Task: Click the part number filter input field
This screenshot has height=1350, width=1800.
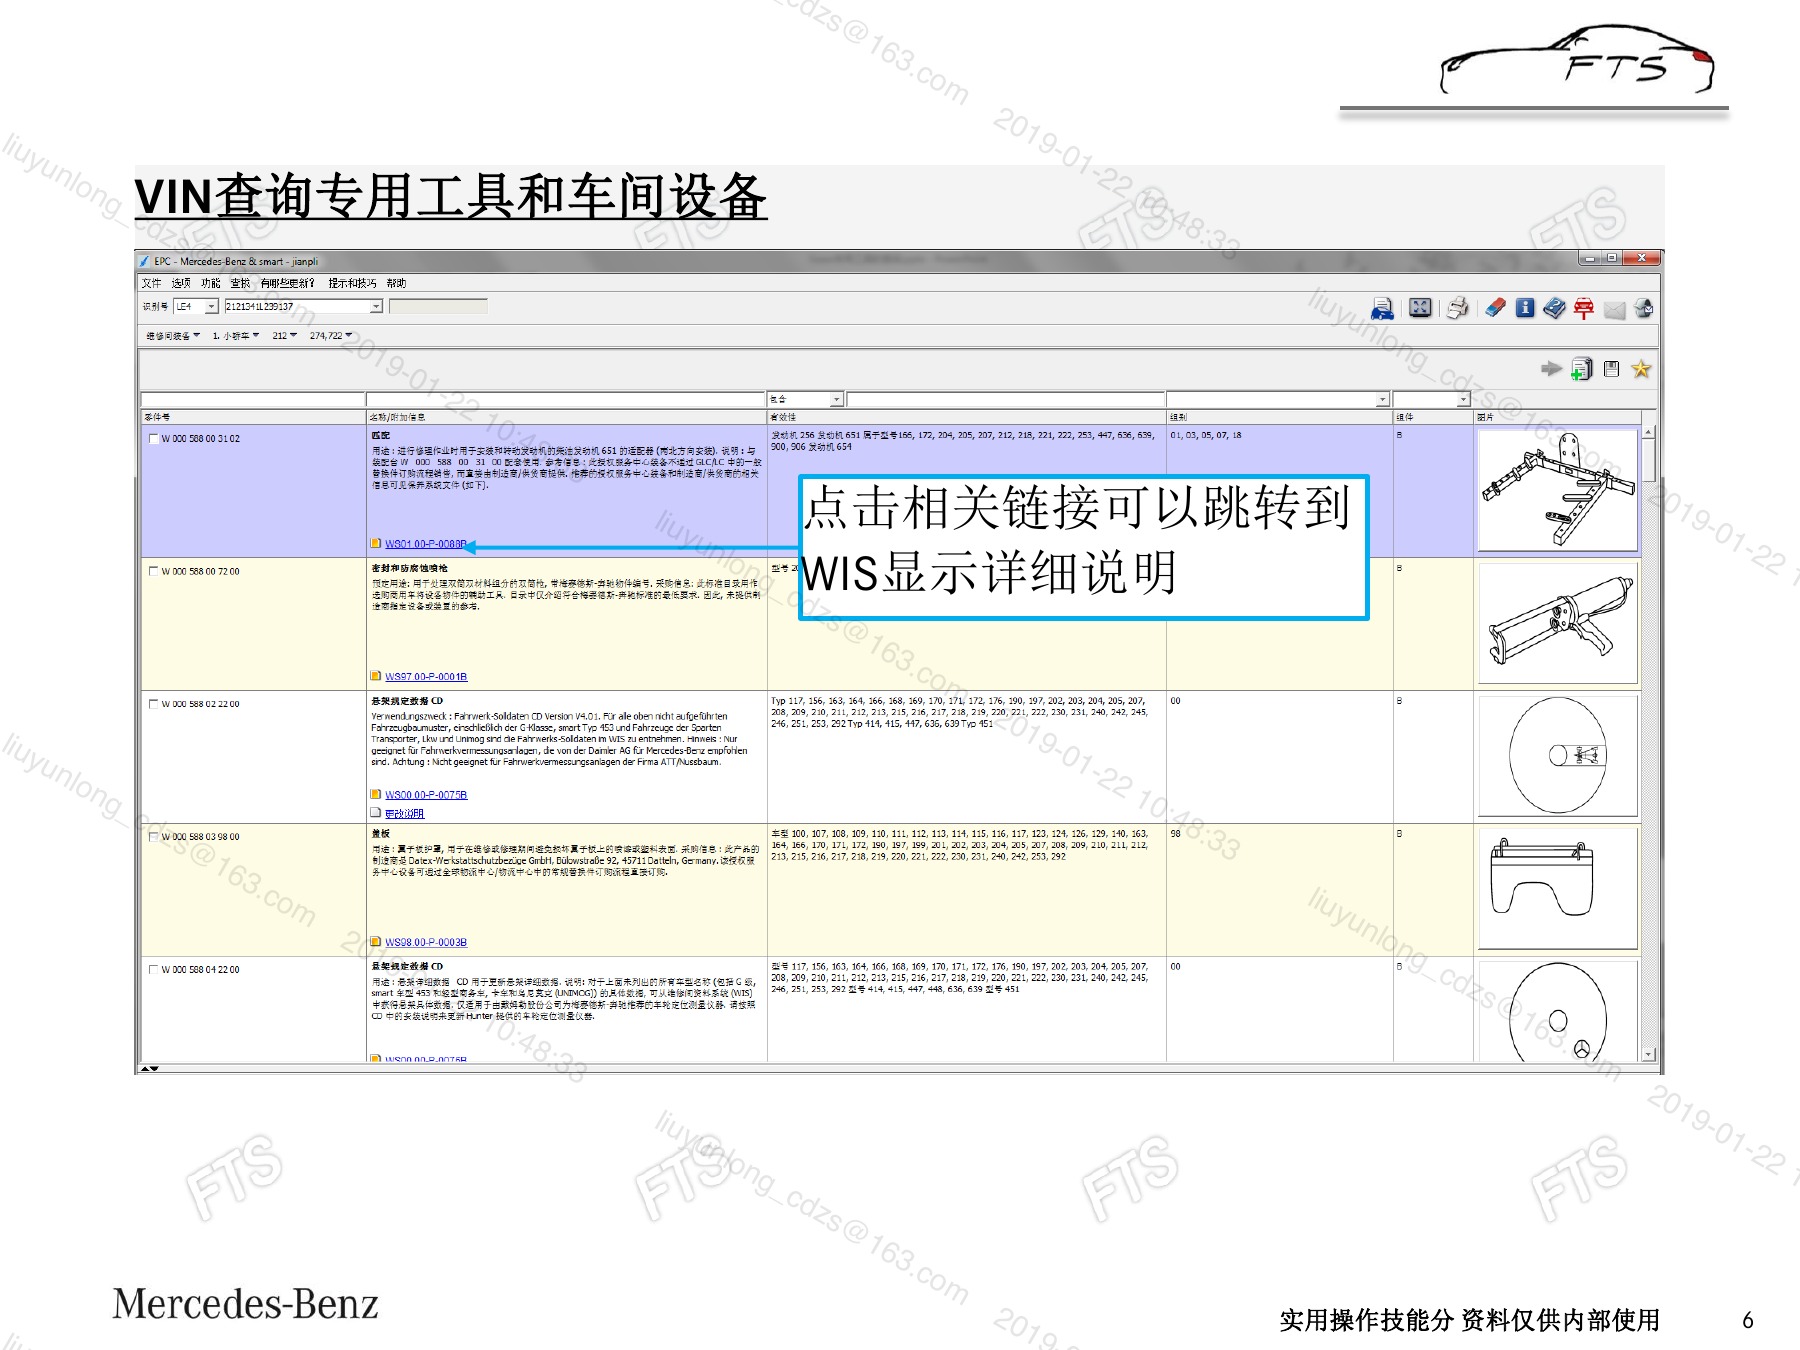Action: pyautogui.click(x=253, y=399)
